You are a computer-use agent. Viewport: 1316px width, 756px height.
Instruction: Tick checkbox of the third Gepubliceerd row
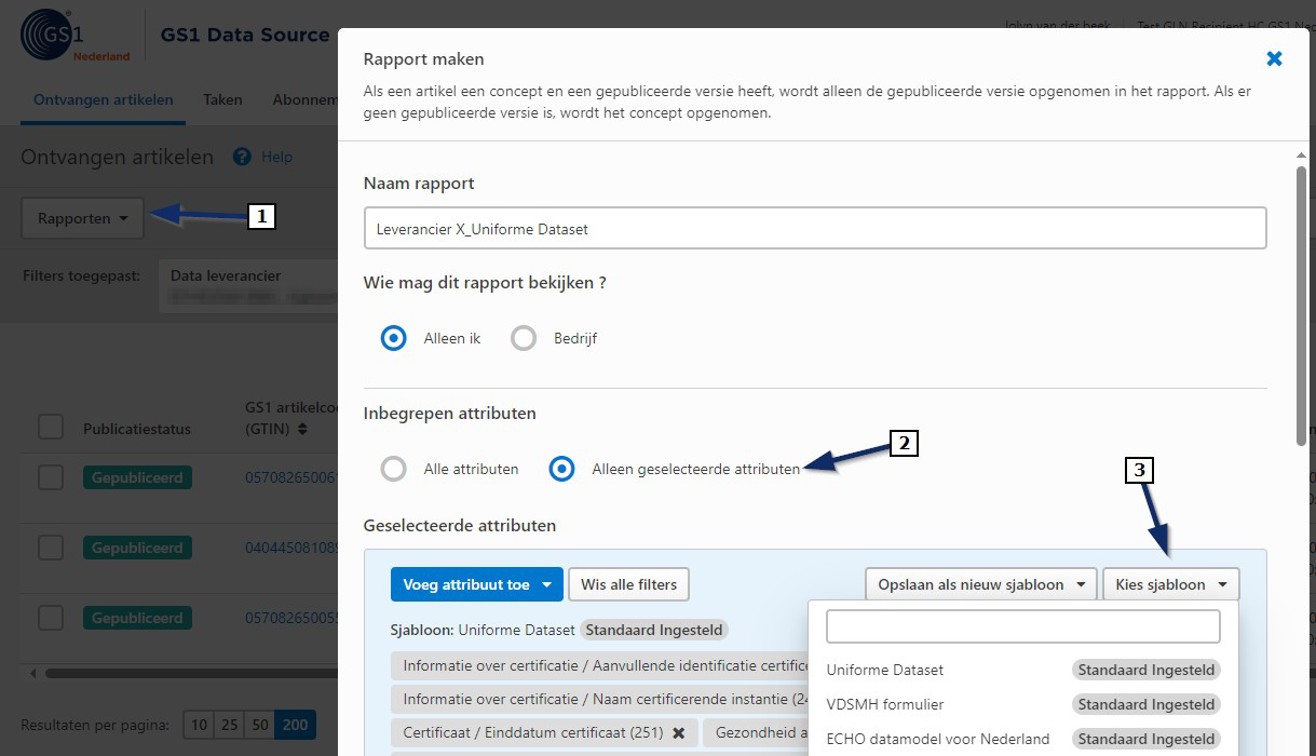click(x=51, y=618)
